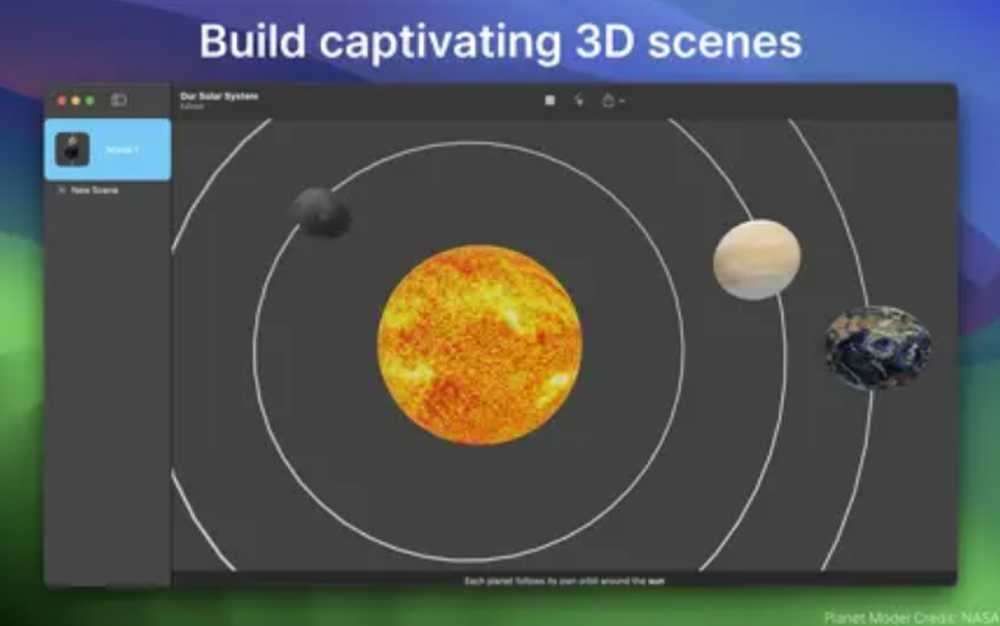Open the share dropdown menu
The width and height of the screenshot is (1000, 626).
coord(612,100)
